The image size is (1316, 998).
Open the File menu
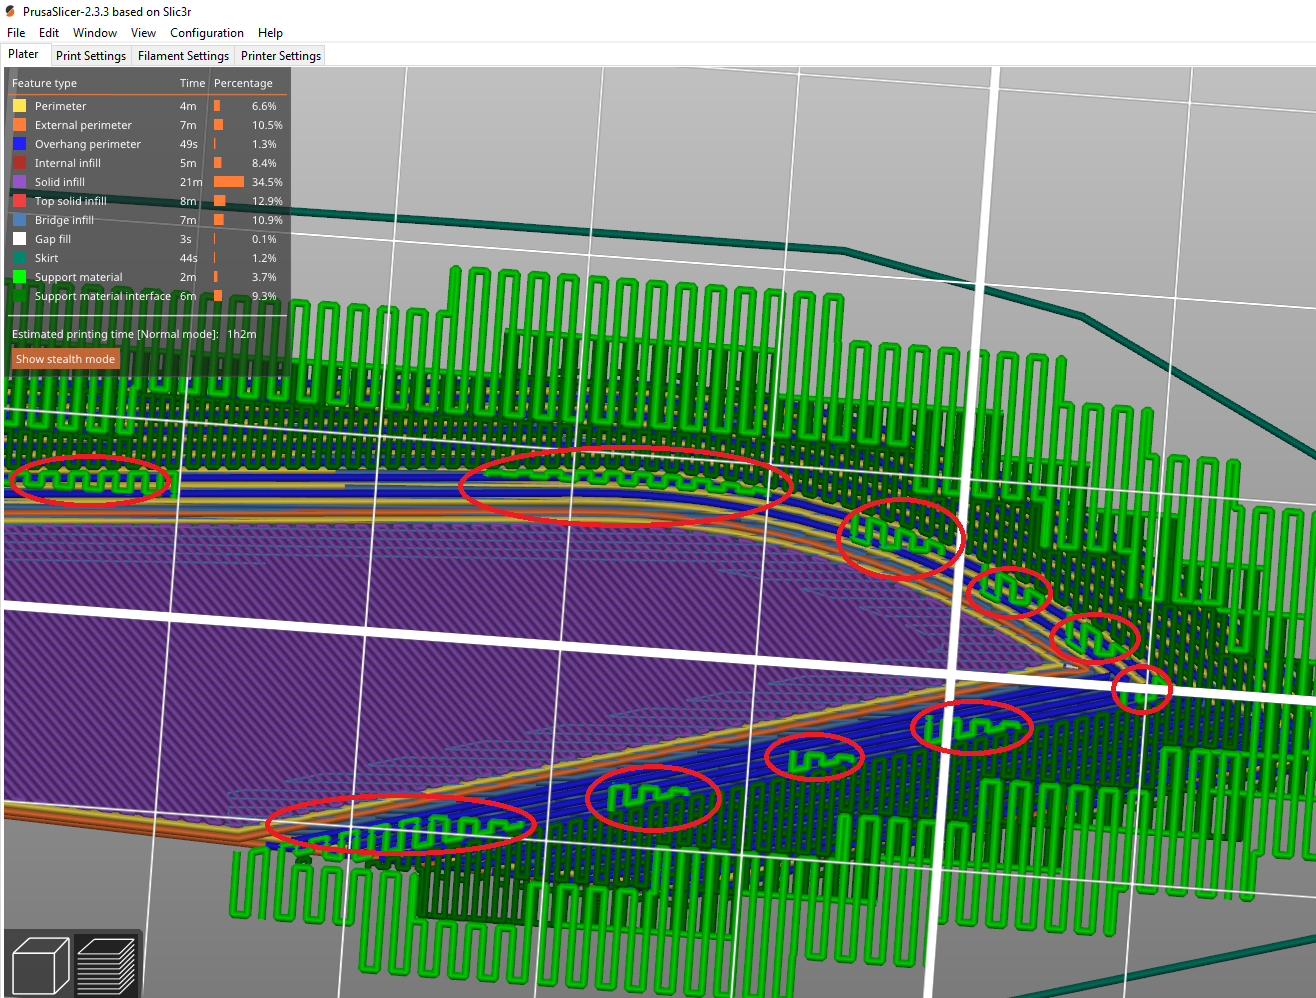click(x=16, y=33)
